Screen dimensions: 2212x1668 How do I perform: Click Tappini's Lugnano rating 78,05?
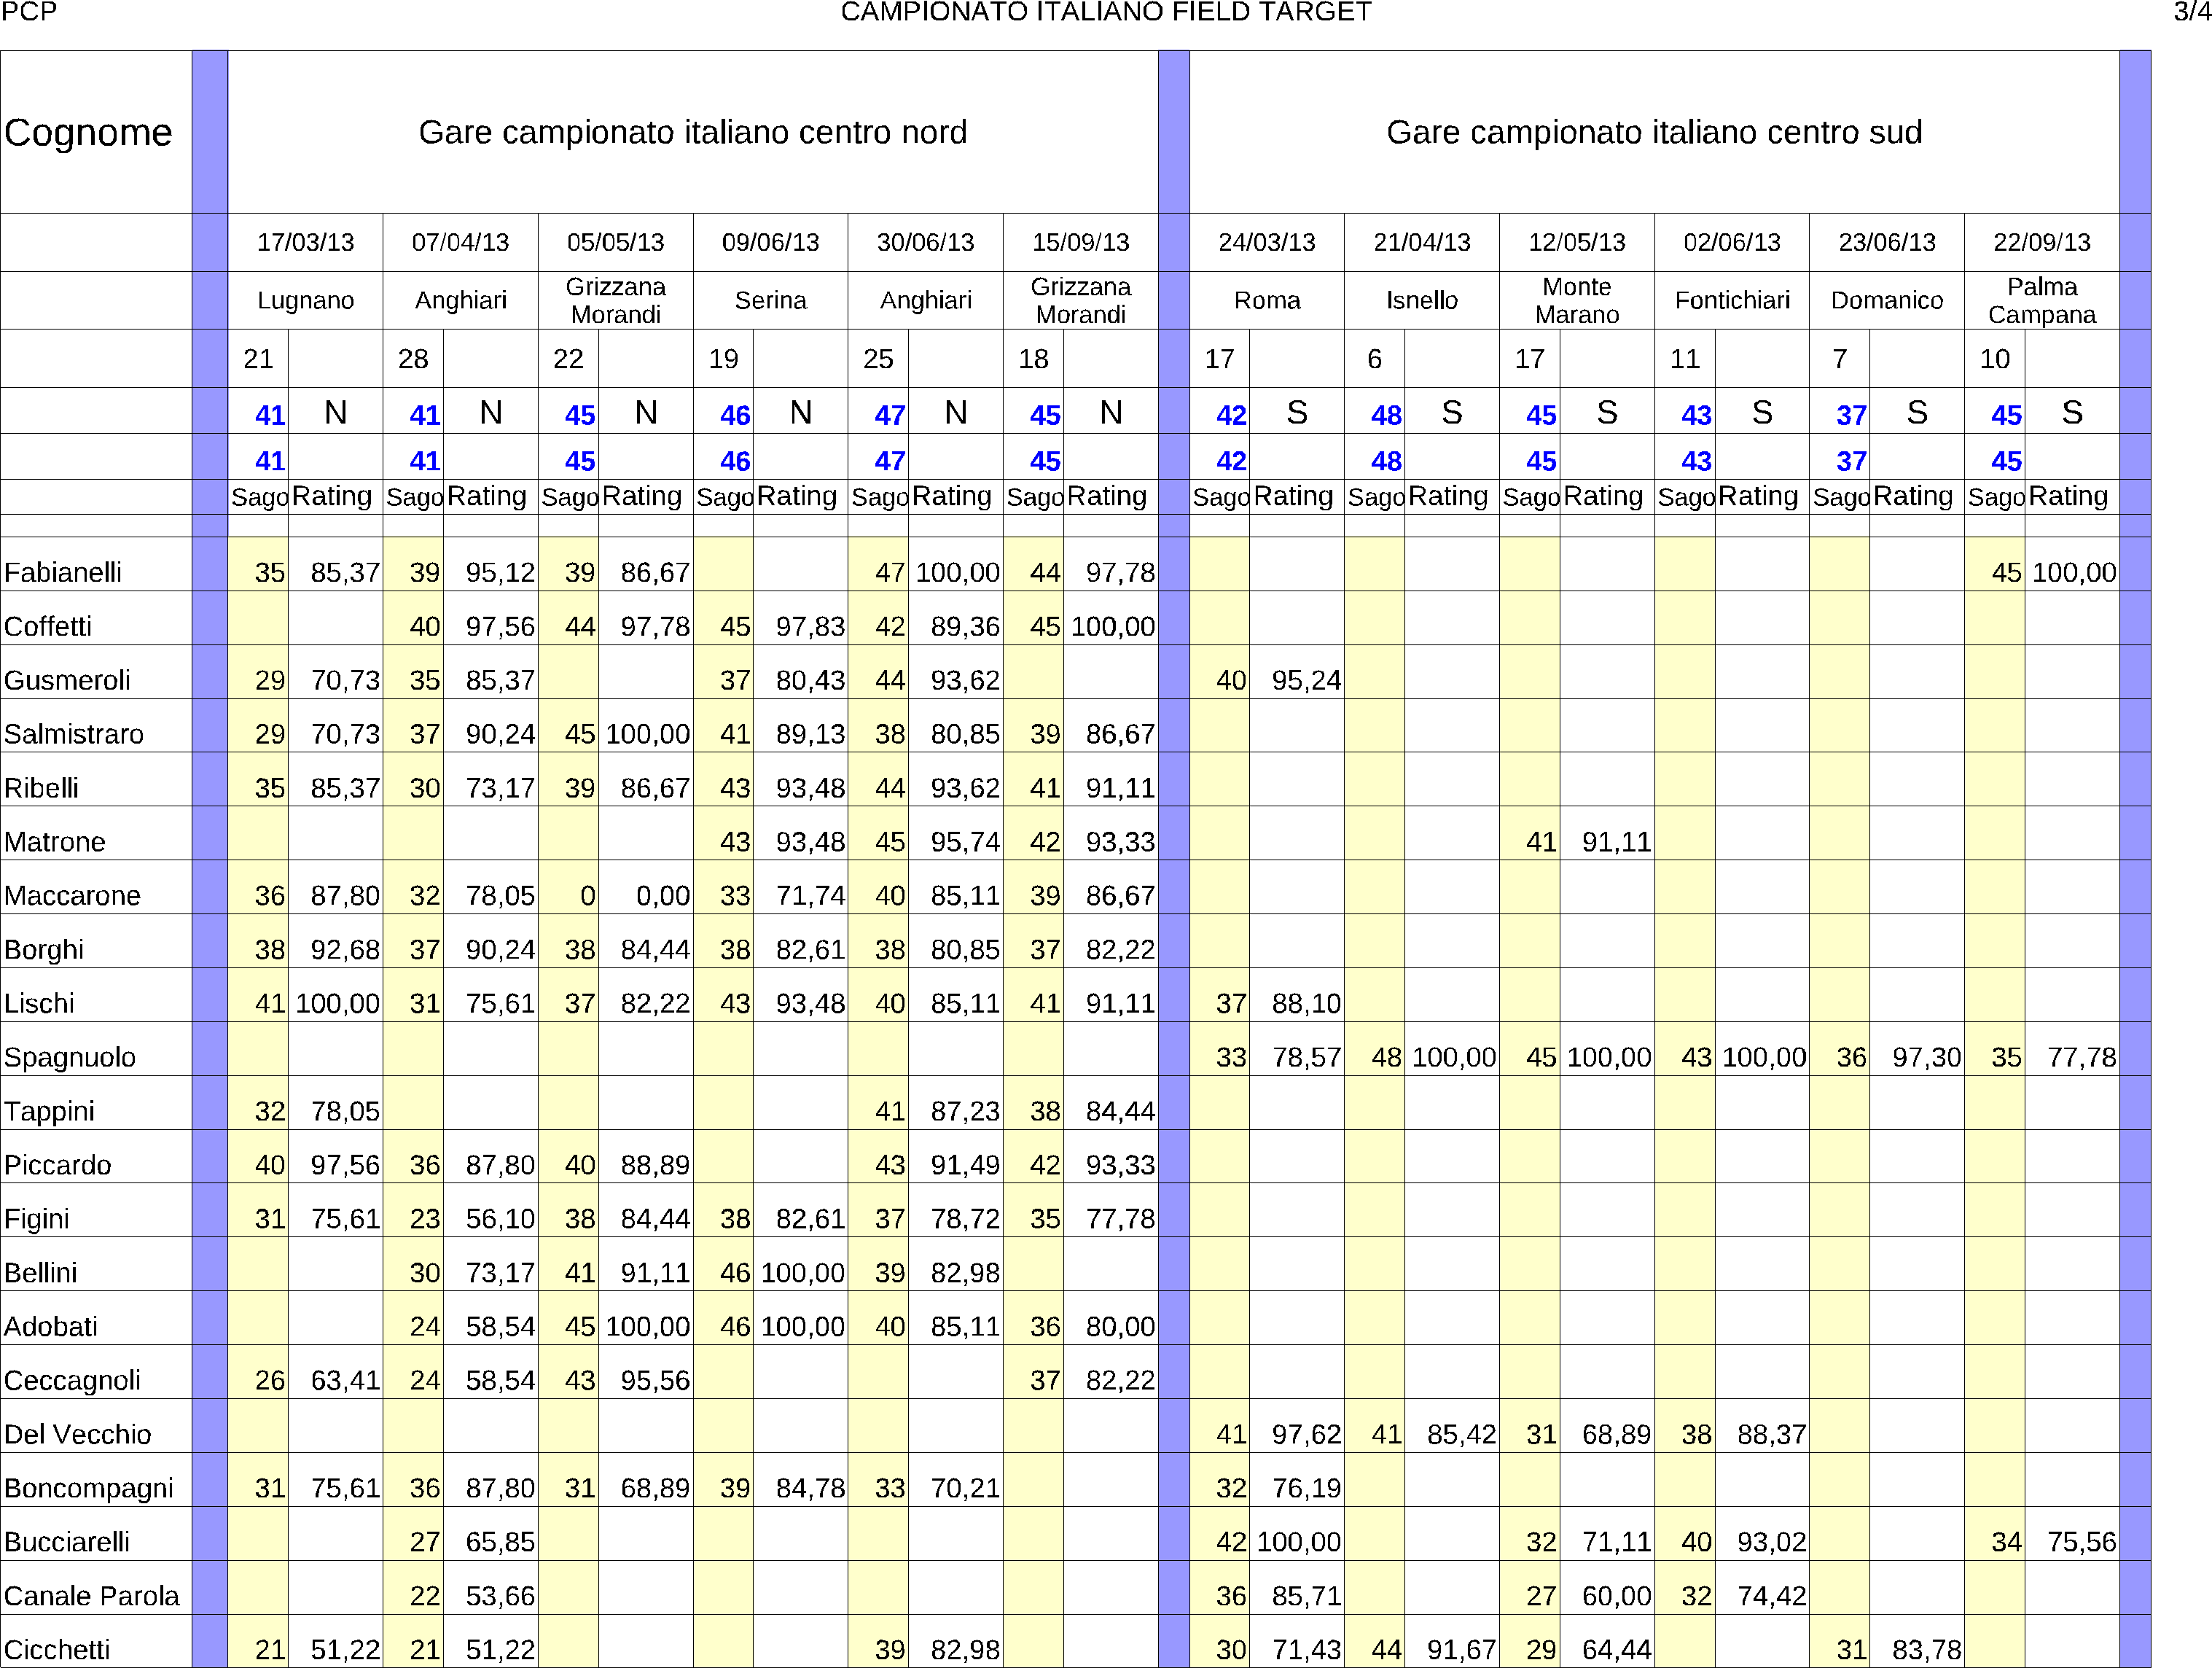(345, 1112)
